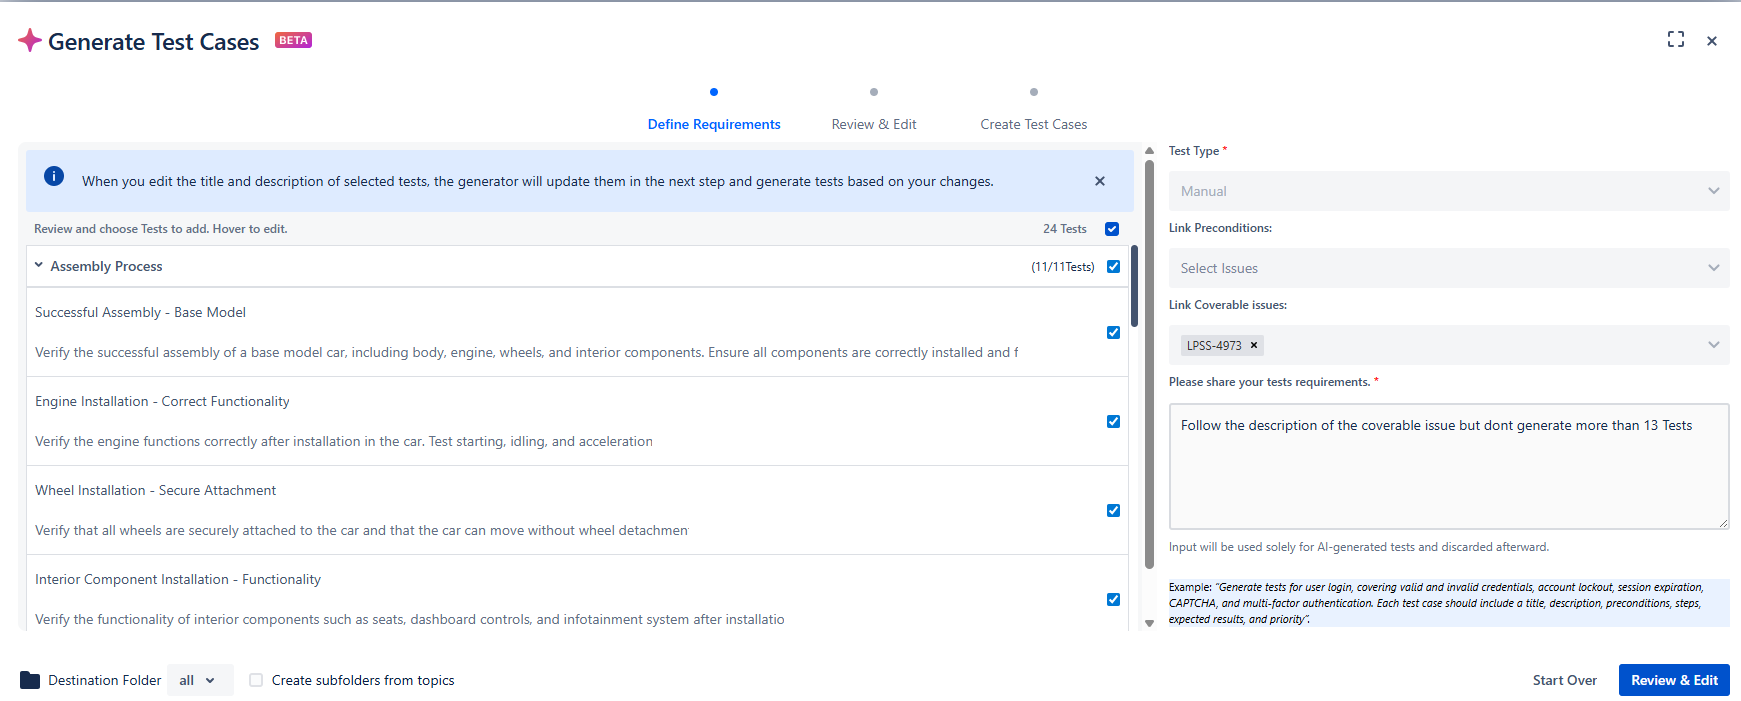
Task: Uncheck Successful Assembly - Base Model test
Action: tap(1113, 332)
